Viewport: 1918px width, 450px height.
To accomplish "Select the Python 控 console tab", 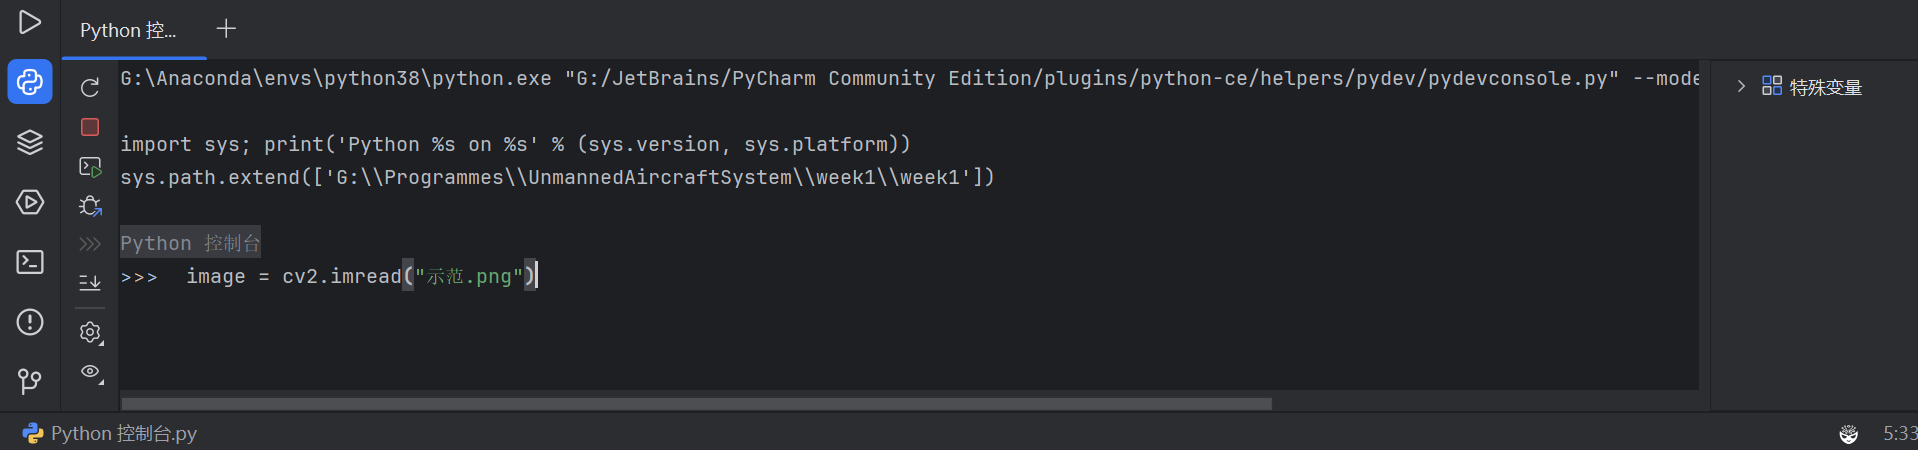I will [128, 30].
